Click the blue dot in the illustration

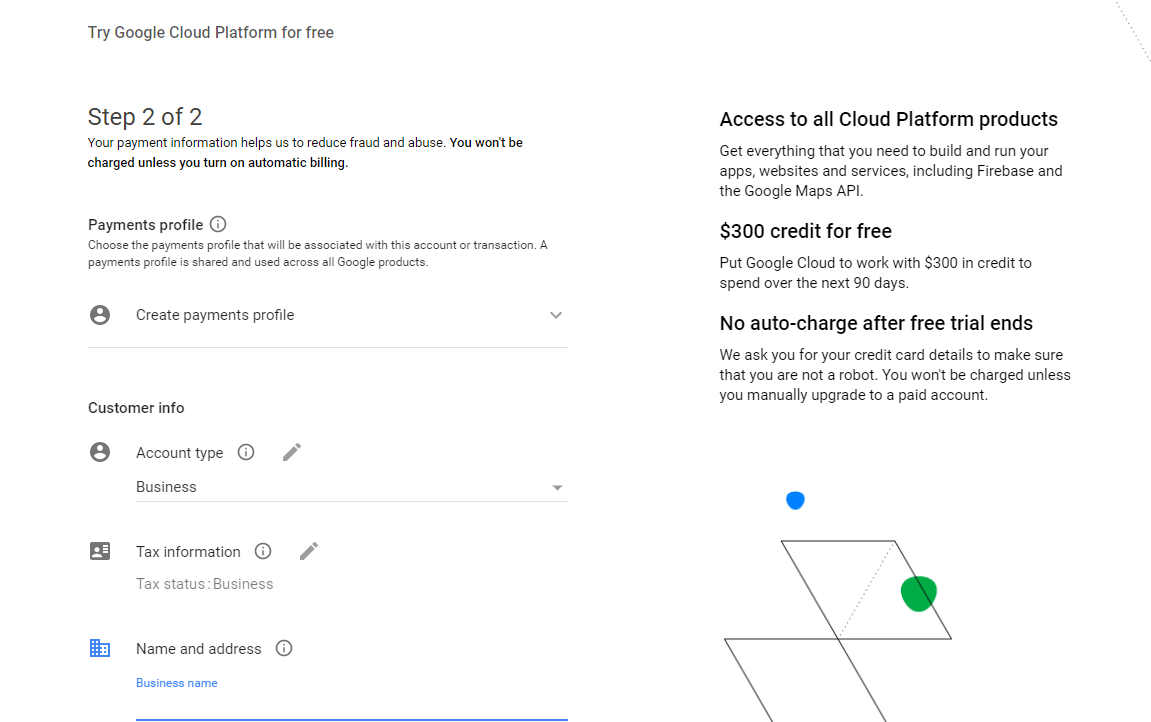[x=795, y=500]
